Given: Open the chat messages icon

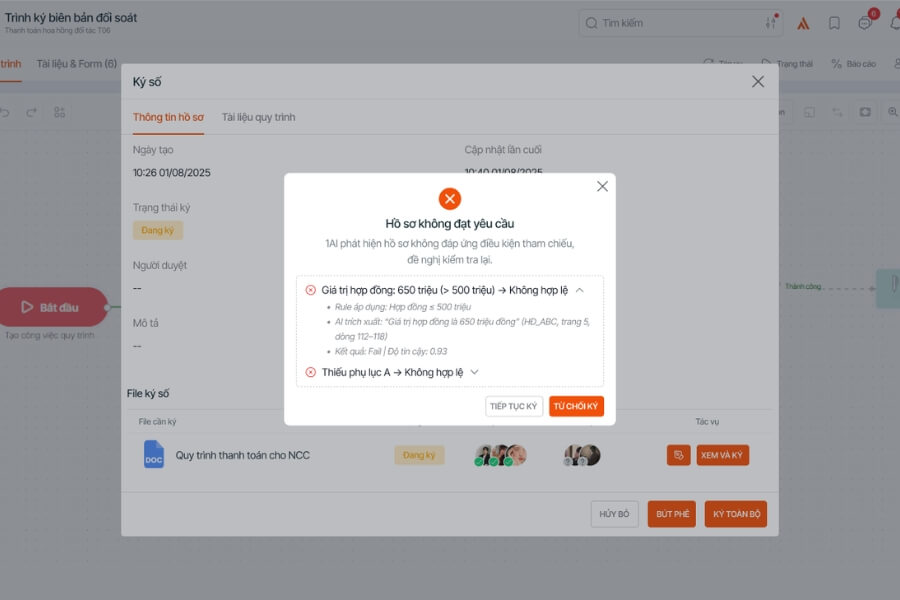Looking at the screenshot, I should pos(865,23).
